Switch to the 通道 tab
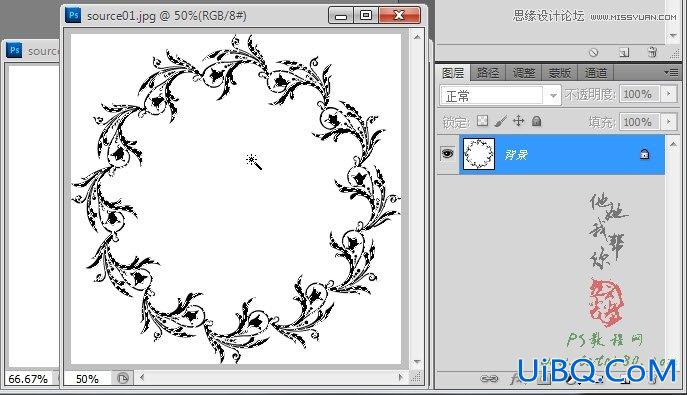 (595, 73)
